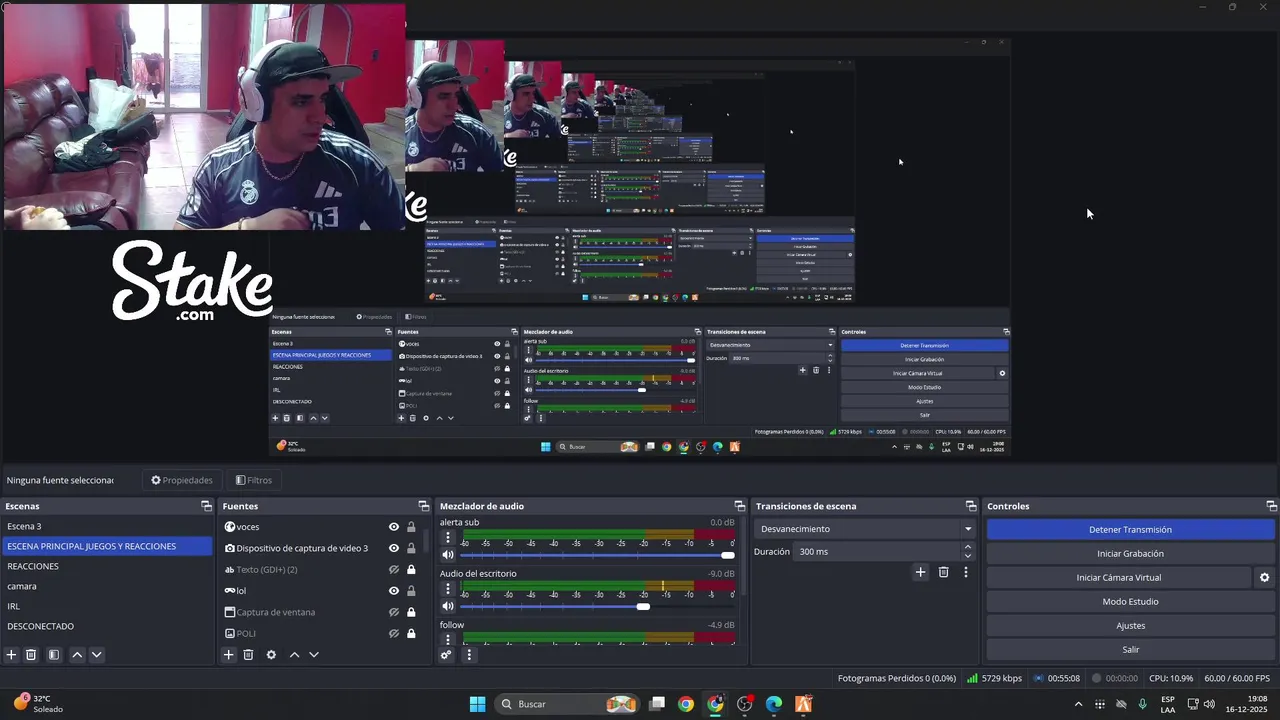The height and width of the screenshot is (720, 1280).
Task: Show the POLI source
Action: click(x=394, y=633)
